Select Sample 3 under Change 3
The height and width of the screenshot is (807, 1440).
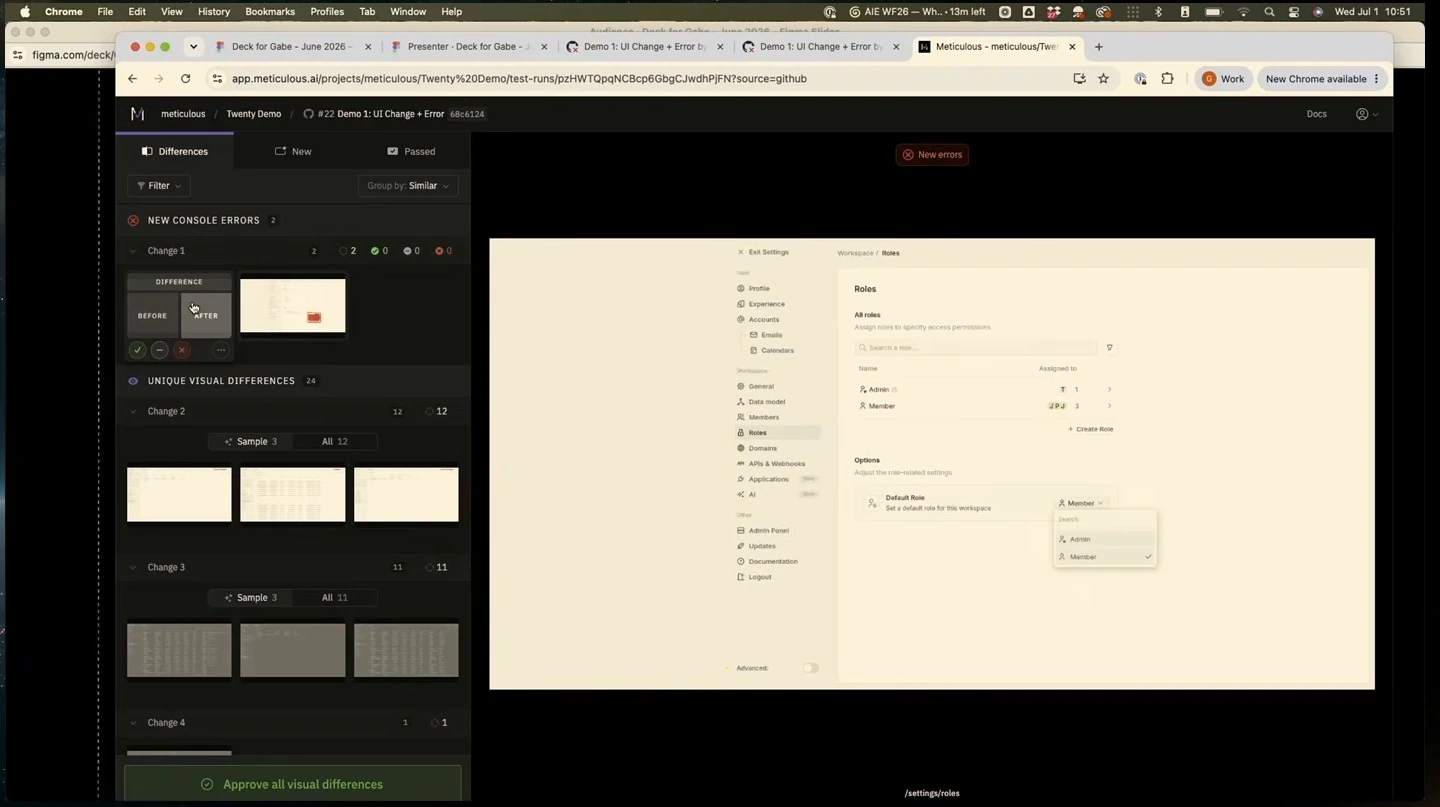pyautogui.click(x=251, y=597)
